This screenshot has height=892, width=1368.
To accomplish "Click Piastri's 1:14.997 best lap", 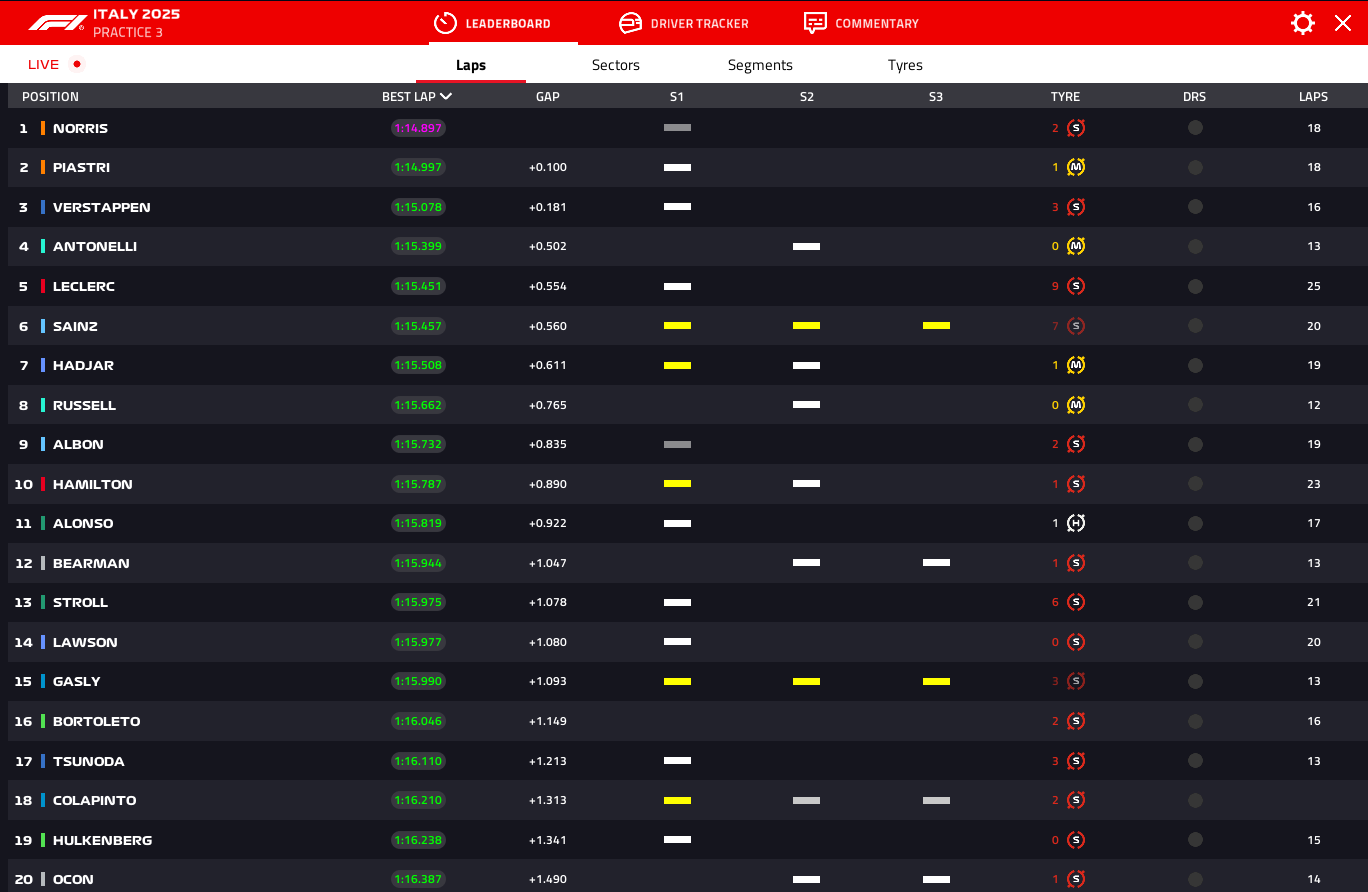I will (x=418, y=167).
